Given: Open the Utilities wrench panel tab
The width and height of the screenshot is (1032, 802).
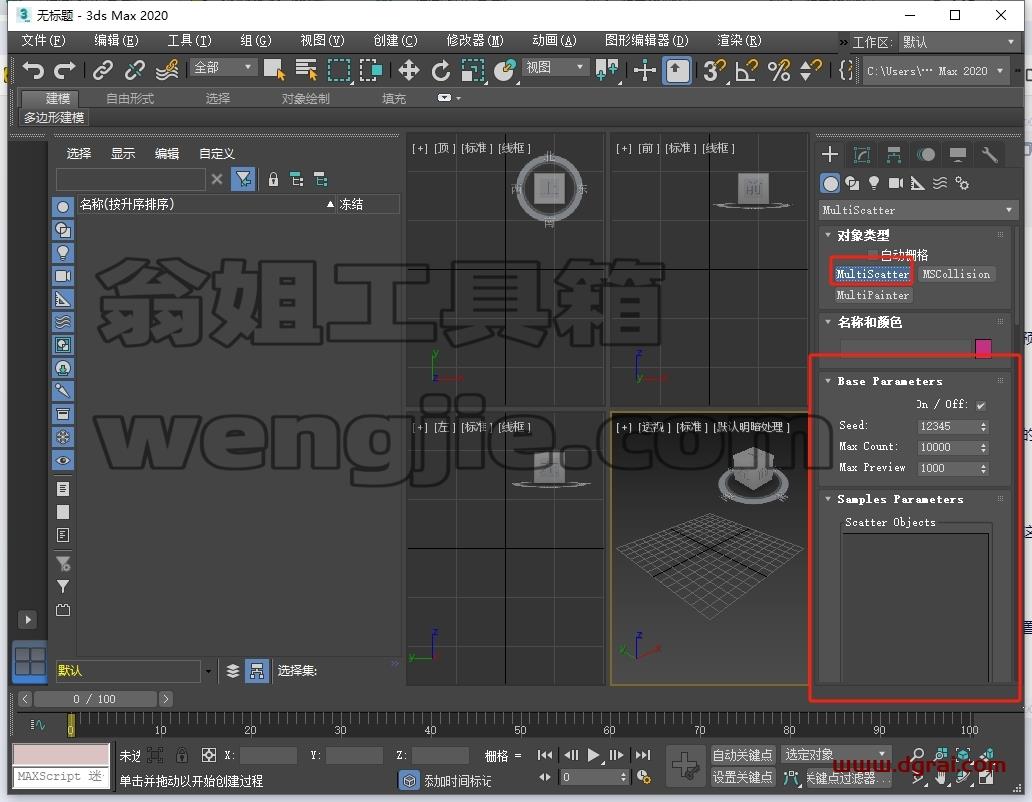Looking at the screenshot, I should 989,155.
